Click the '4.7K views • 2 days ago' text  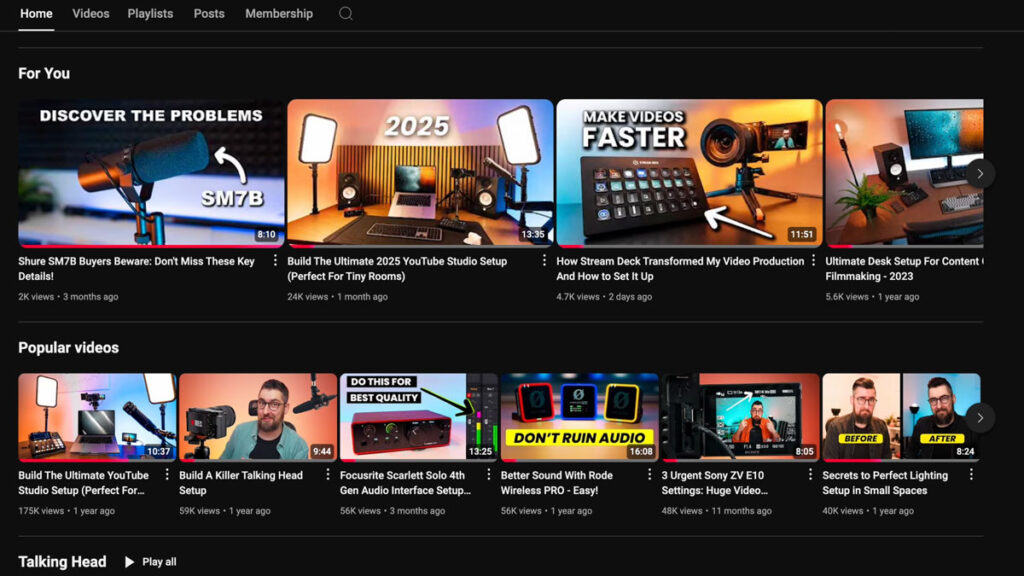click(604, 296)
